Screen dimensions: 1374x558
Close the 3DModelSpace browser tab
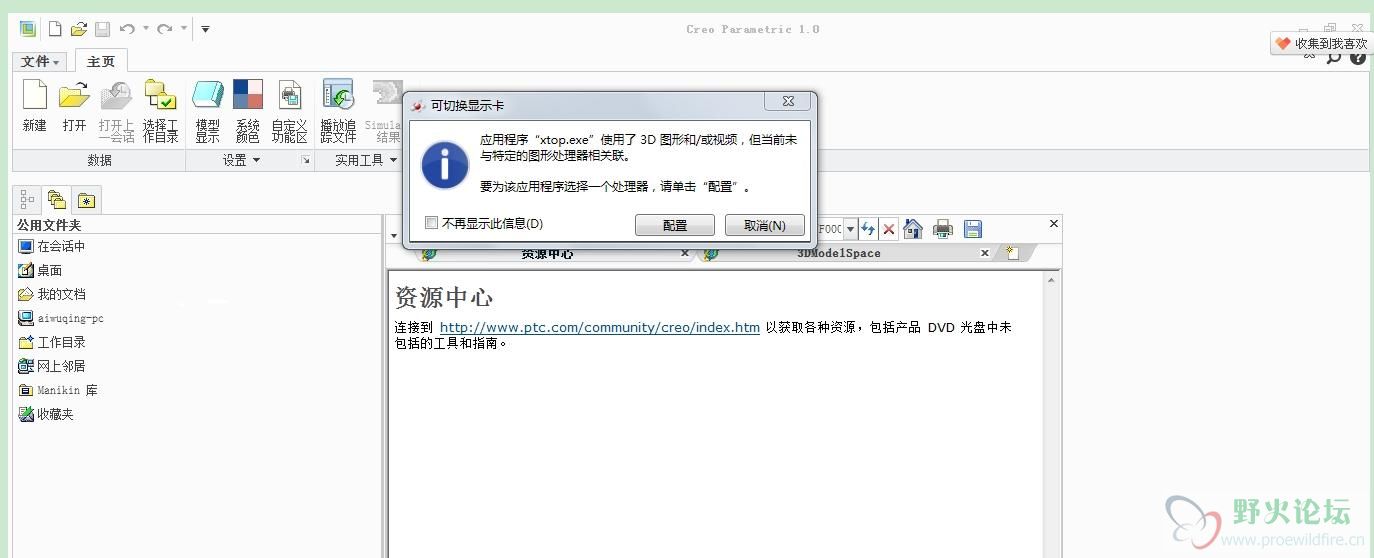[985, 253]
